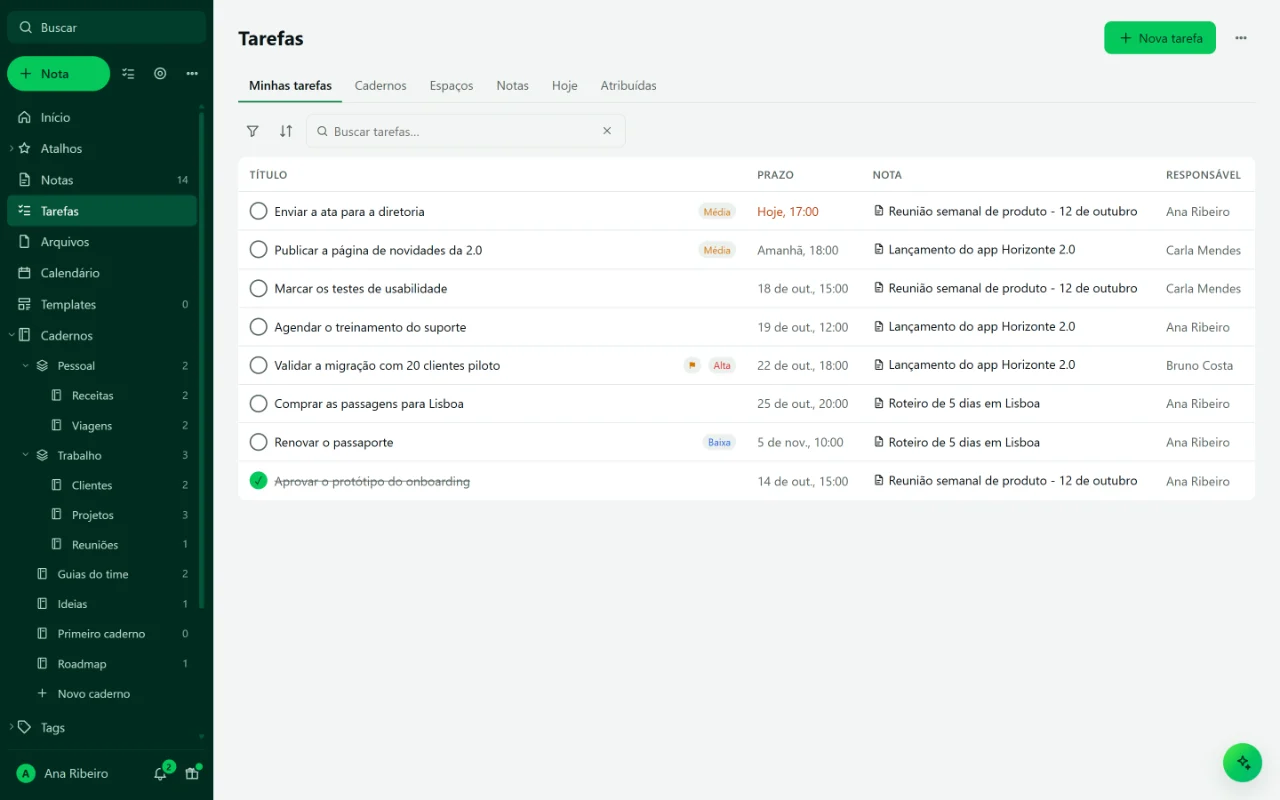The image size is (1280, 800).
Task: Switch to the Espaços tab
Action: click(451, 86)
